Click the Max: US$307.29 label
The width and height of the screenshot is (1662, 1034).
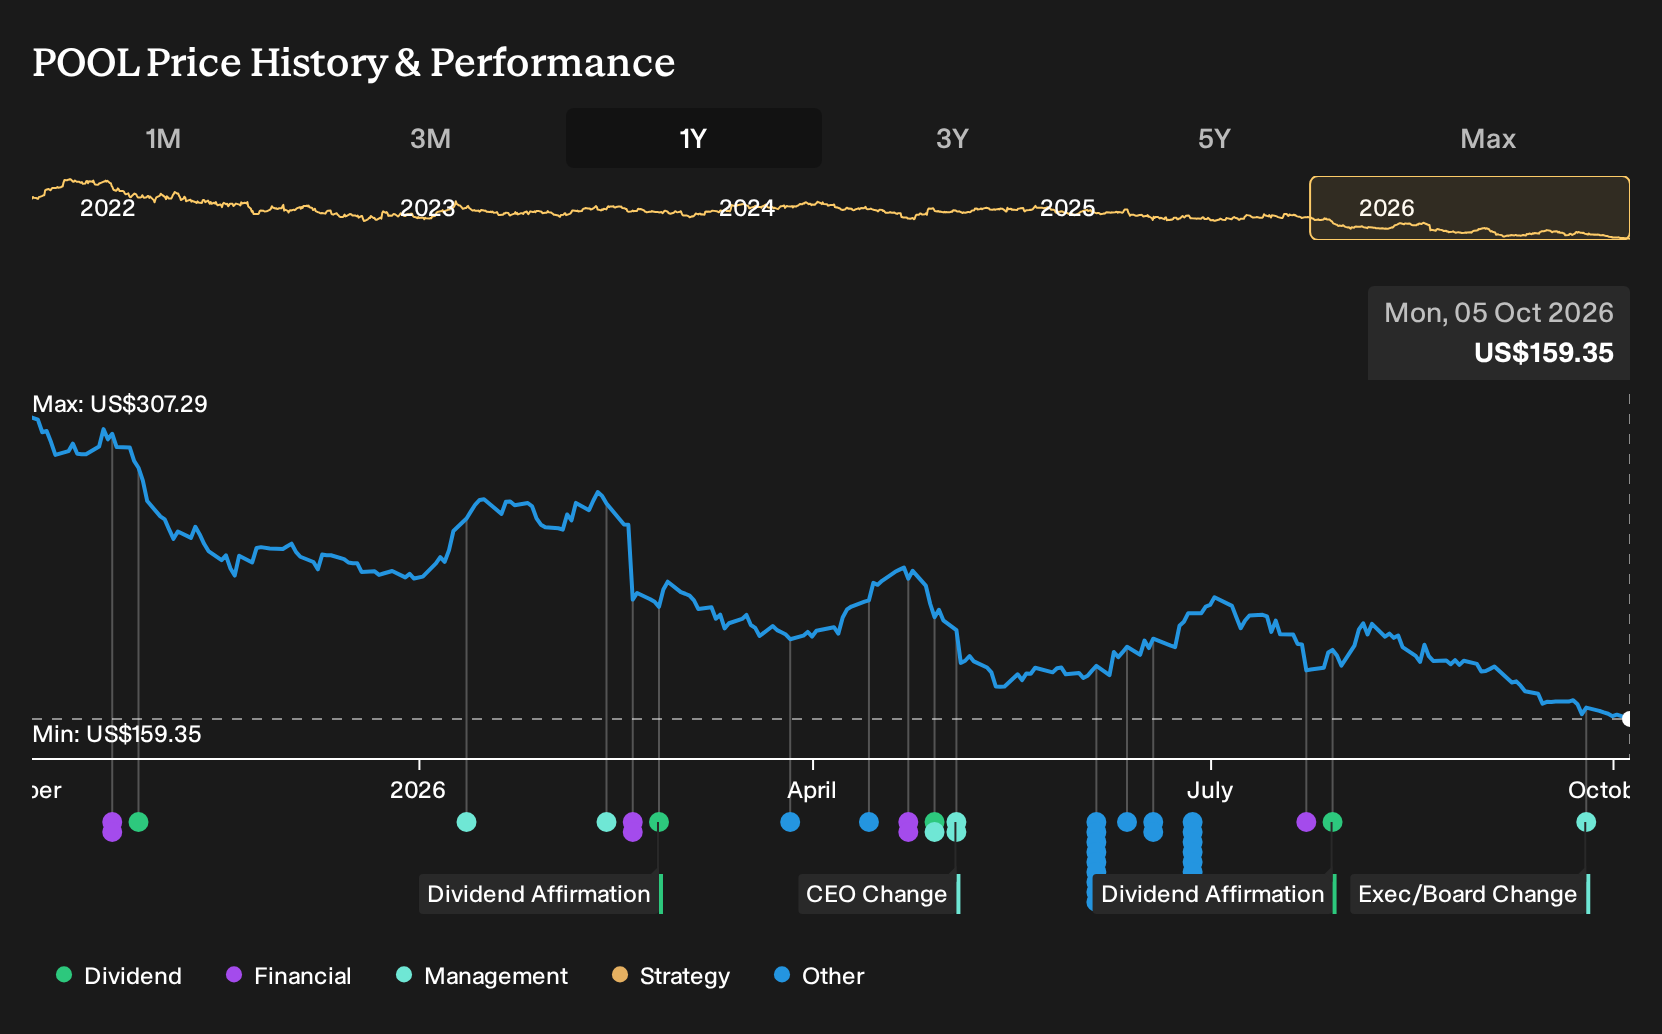[x=120, y=404]
